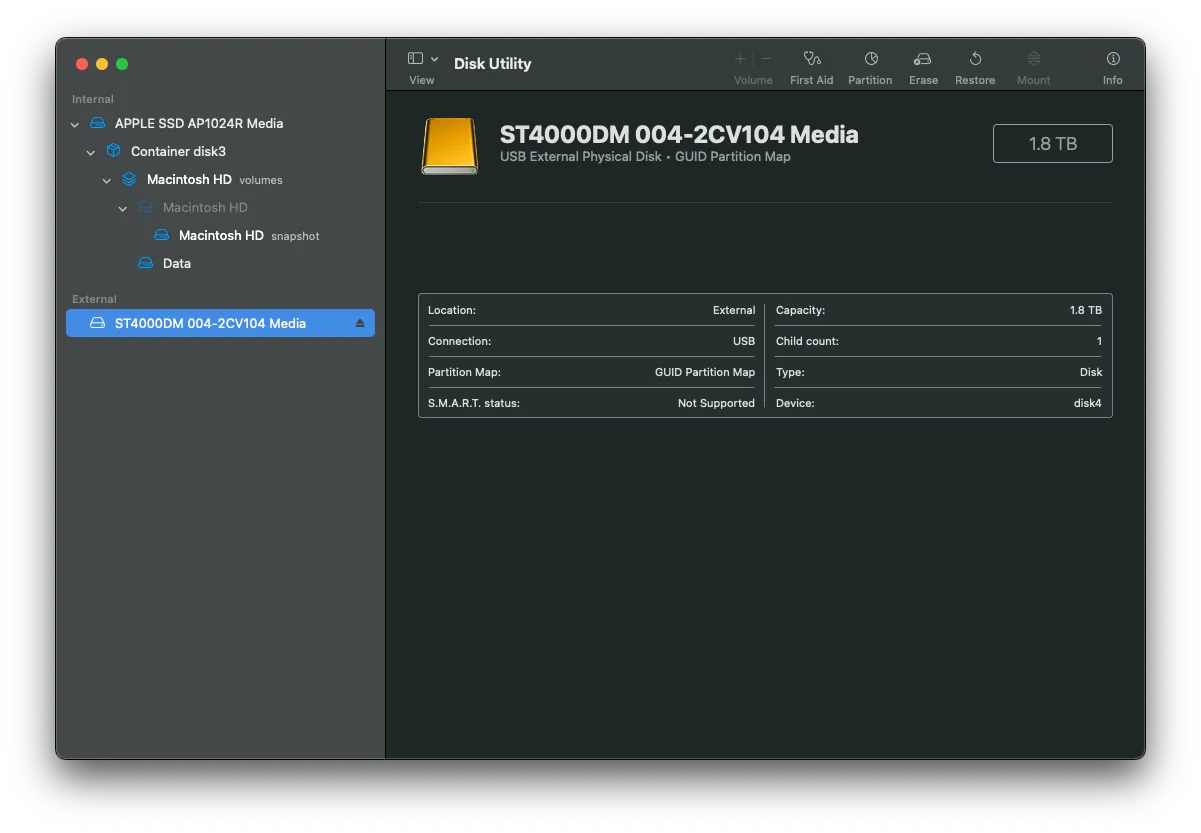1201x833 pixels.
Task: Select ST4000DM 004-2CV104 Media in sidebar
Action: click(x=210, y=323)
